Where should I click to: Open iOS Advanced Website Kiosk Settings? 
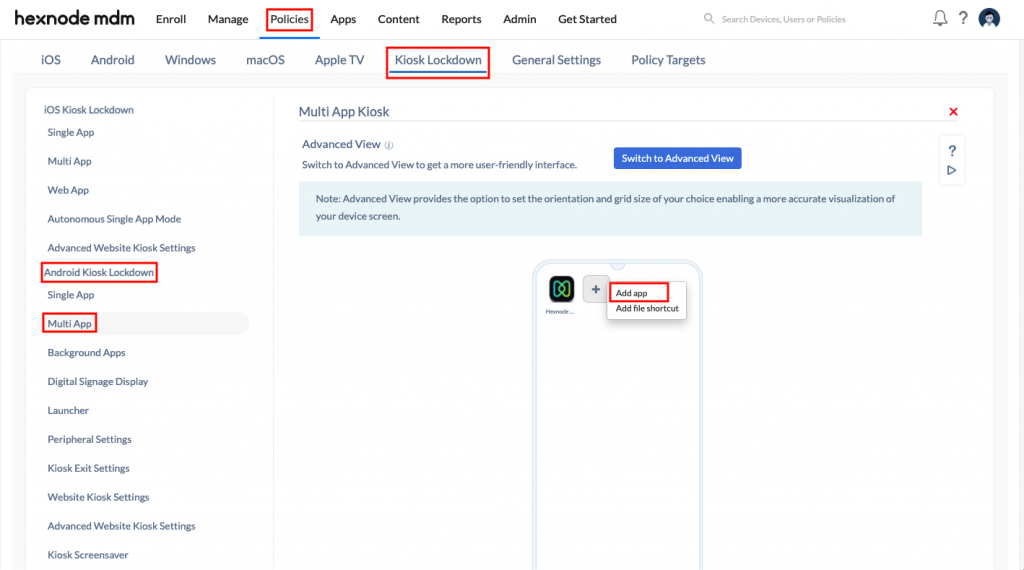(121, 247)
